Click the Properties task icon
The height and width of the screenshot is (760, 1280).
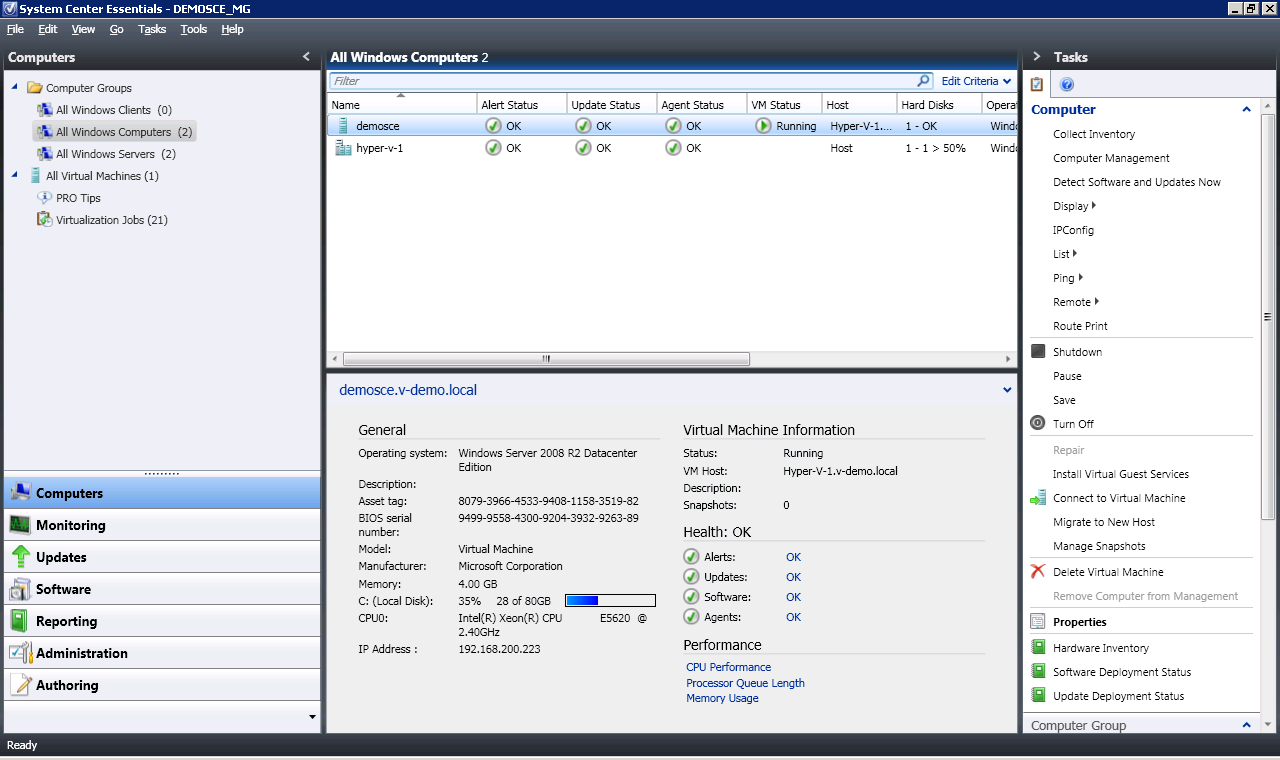click(x=1038, y=621)
